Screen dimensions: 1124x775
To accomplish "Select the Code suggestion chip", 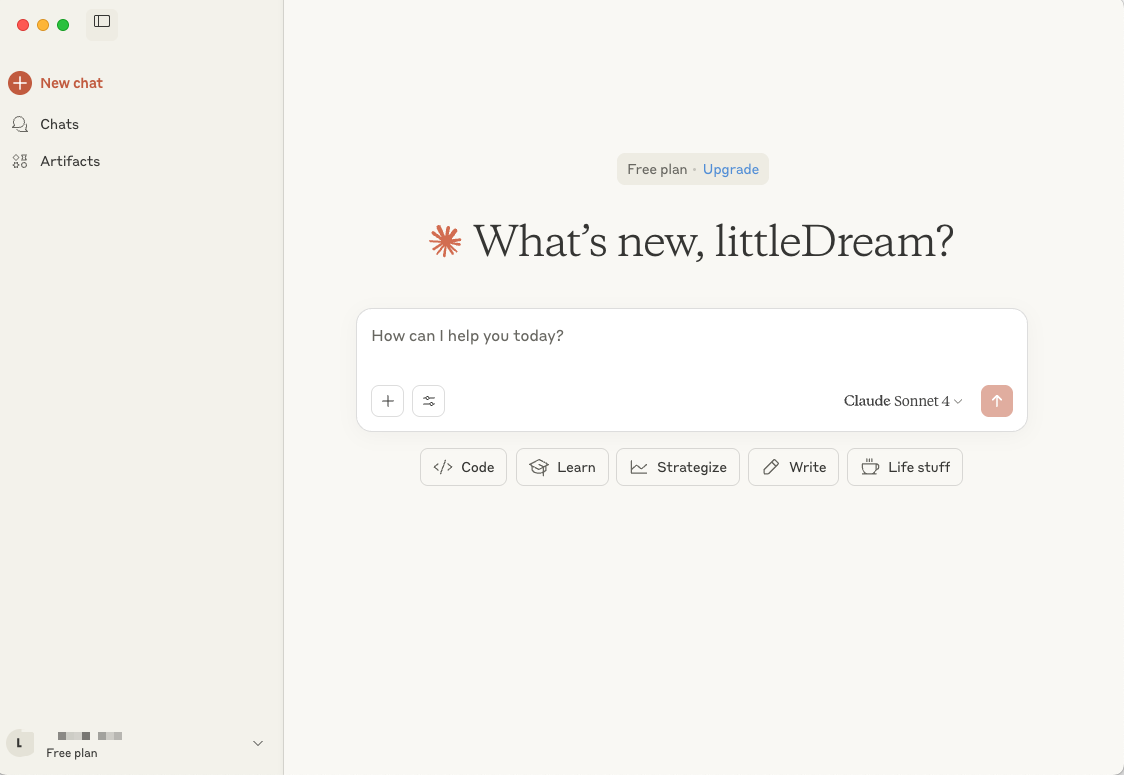I will coord(463,467).
